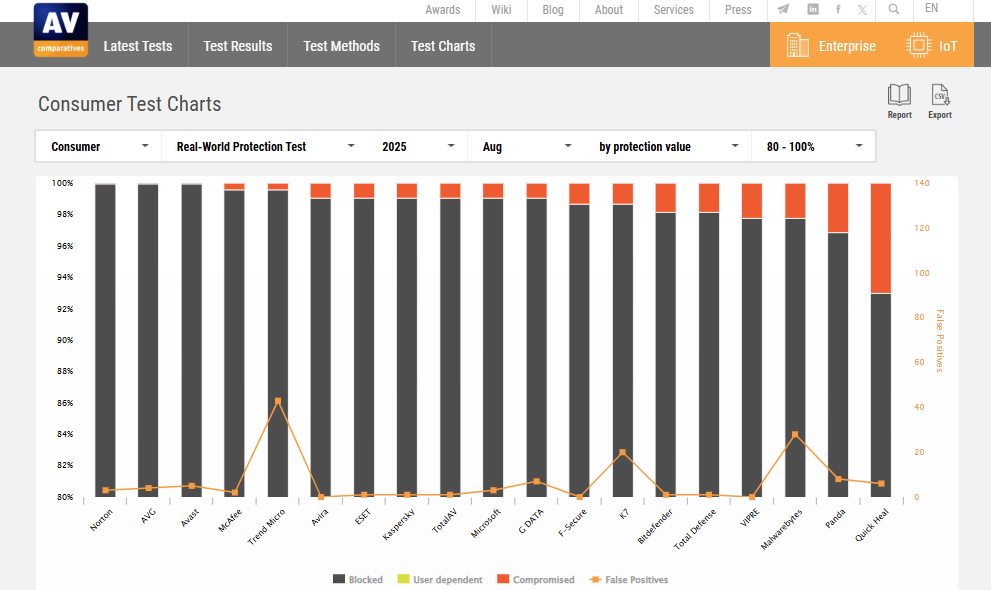Click the Microsoft axis label
The image size is (991, 590).
click(x=485, y=524)
